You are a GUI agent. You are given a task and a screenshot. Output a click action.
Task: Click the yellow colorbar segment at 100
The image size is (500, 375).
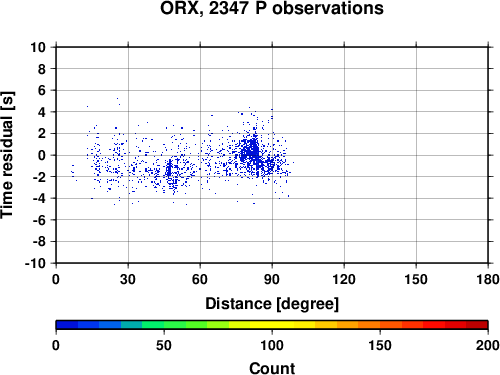pyautogui.click(x=272, y=325)
